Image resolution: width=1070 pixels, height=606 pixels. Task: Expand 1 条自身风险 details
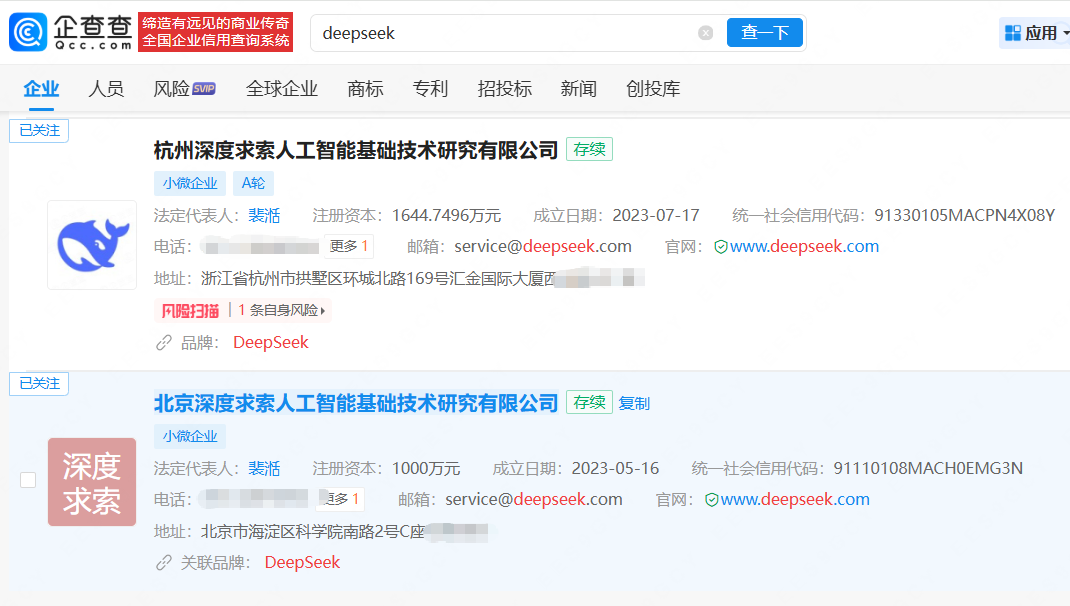281,311
